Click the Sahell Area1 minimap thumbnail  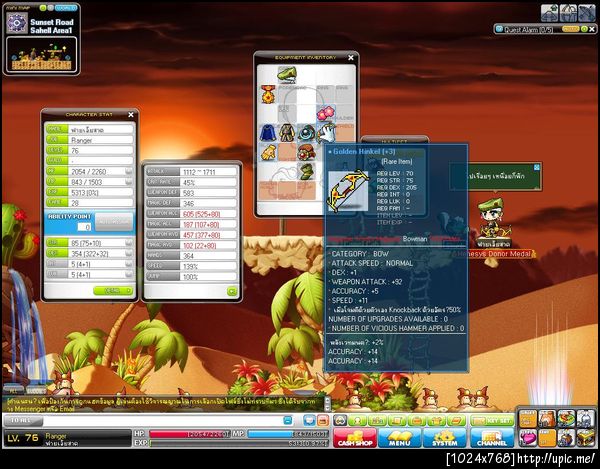point(41,55)
